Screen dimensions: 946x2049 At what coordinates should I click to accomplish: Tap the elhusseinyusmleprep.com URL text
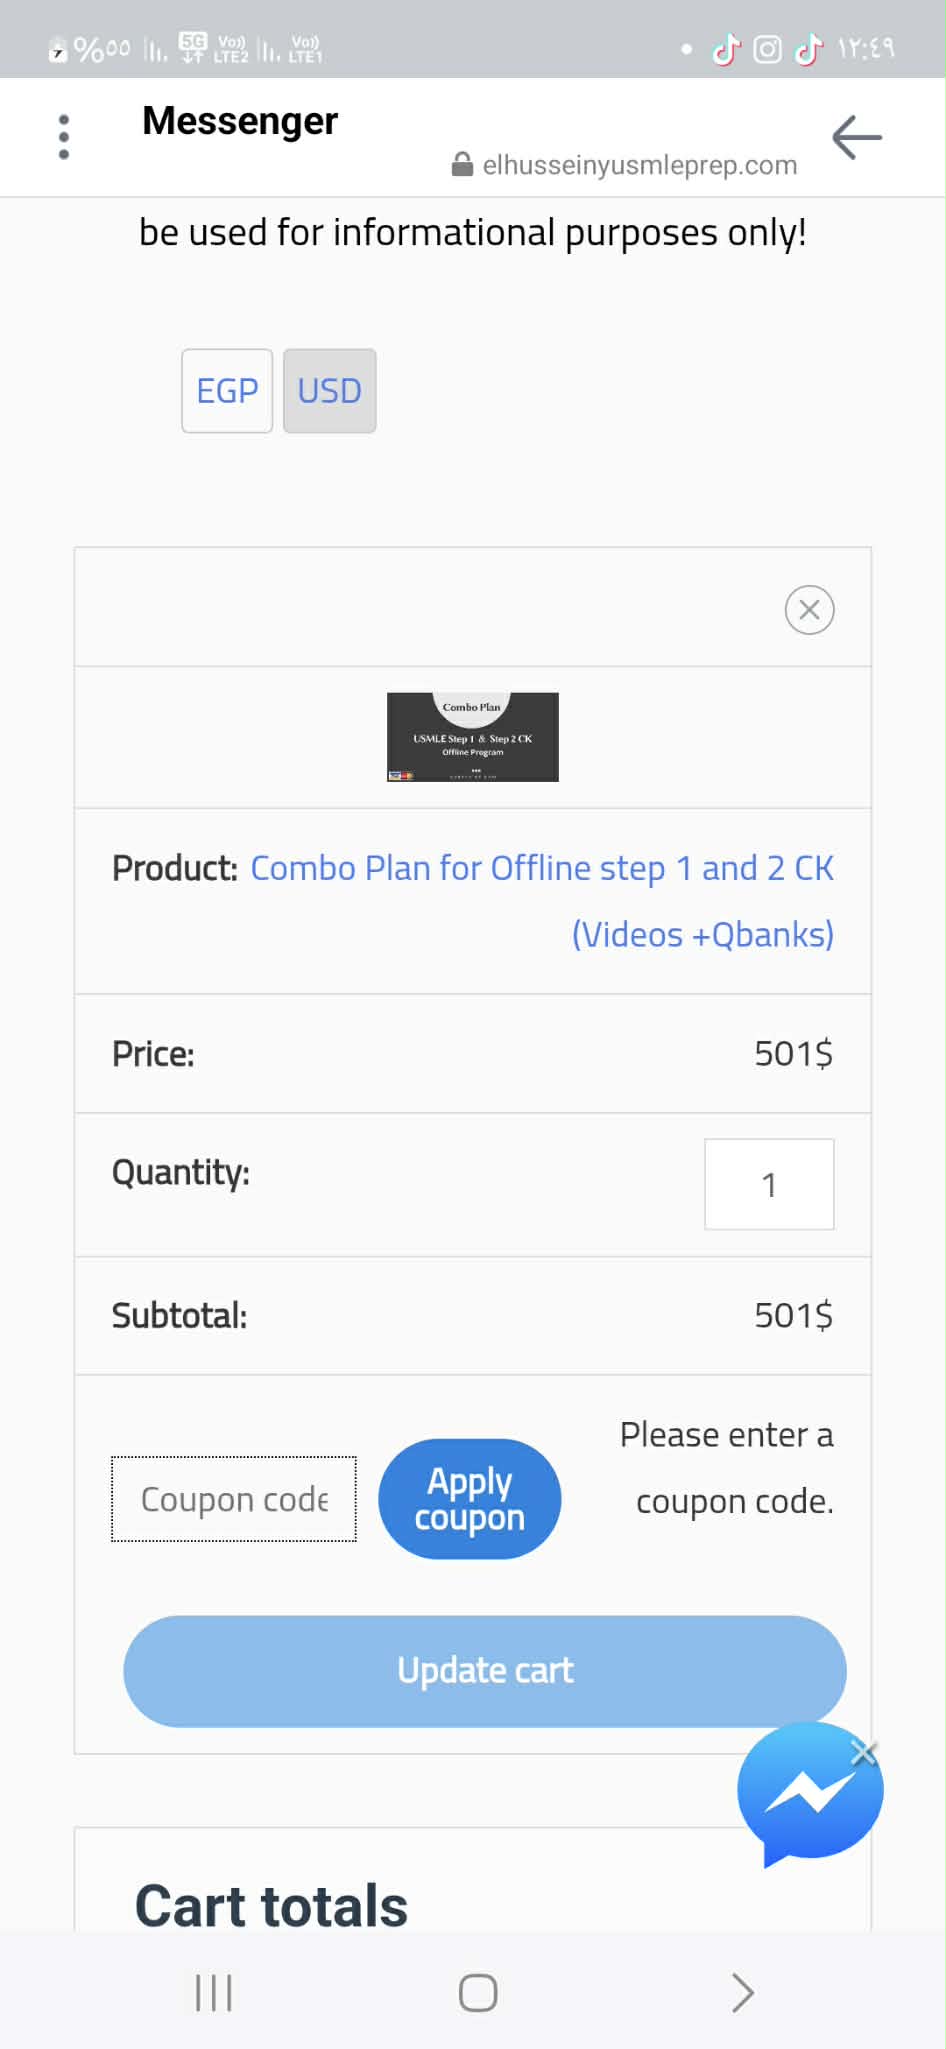click(x=639, y=165)
